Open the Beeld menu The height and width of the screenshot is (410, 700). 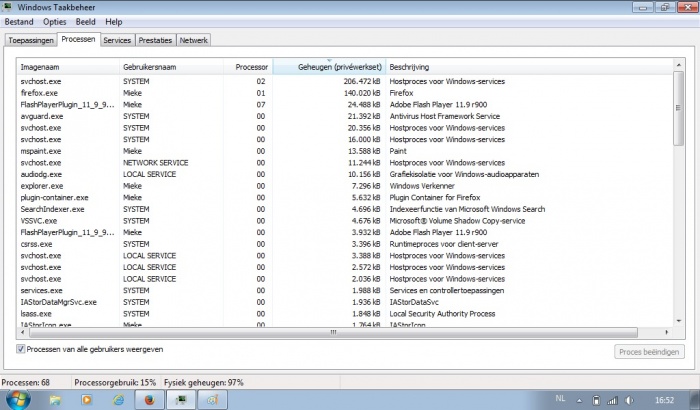(x=85, y=22)
